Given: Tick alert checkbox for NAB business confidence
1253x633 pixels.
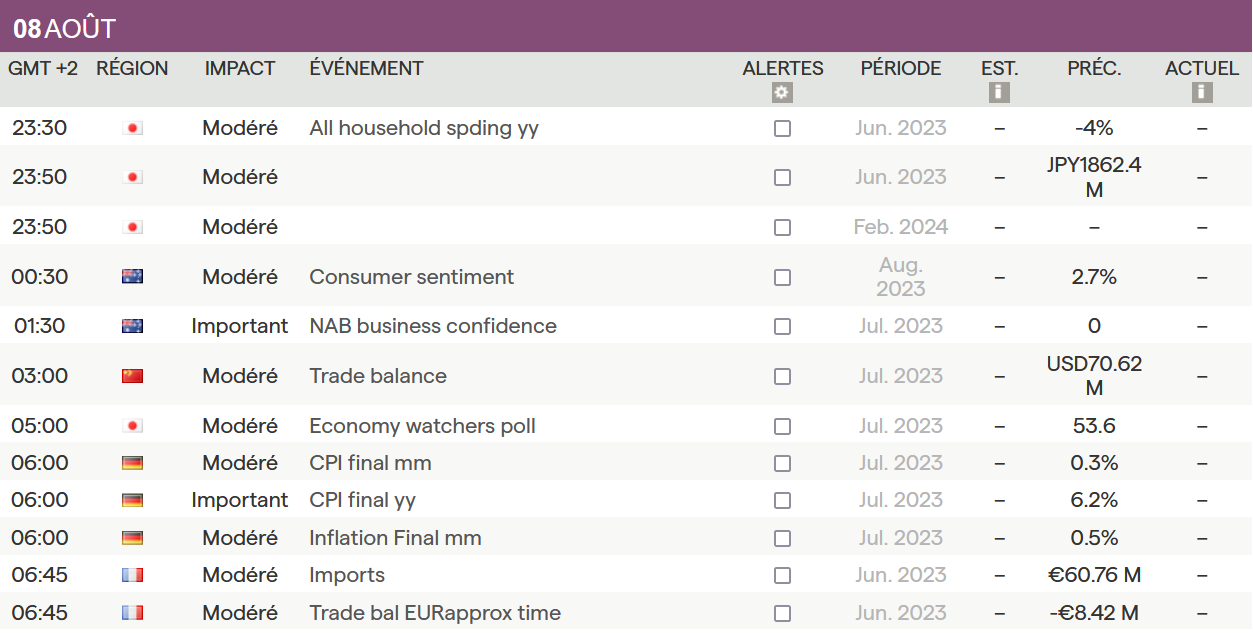Looking at the screenshot, I should pyautogui.click(x=782, y=327).
